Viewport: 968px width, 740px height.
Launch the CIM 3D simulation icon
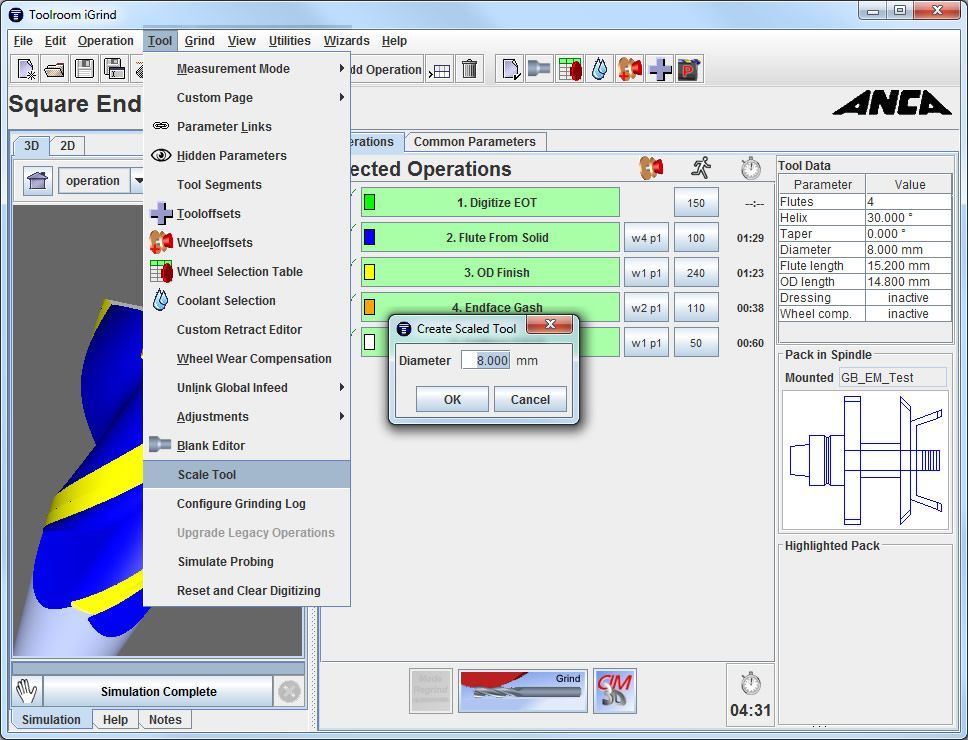[614, 691]
